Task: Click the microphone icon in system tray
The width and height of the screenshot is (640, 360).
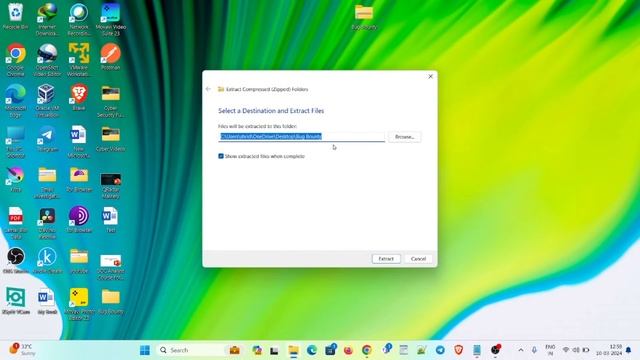Action: click(534, 350)
